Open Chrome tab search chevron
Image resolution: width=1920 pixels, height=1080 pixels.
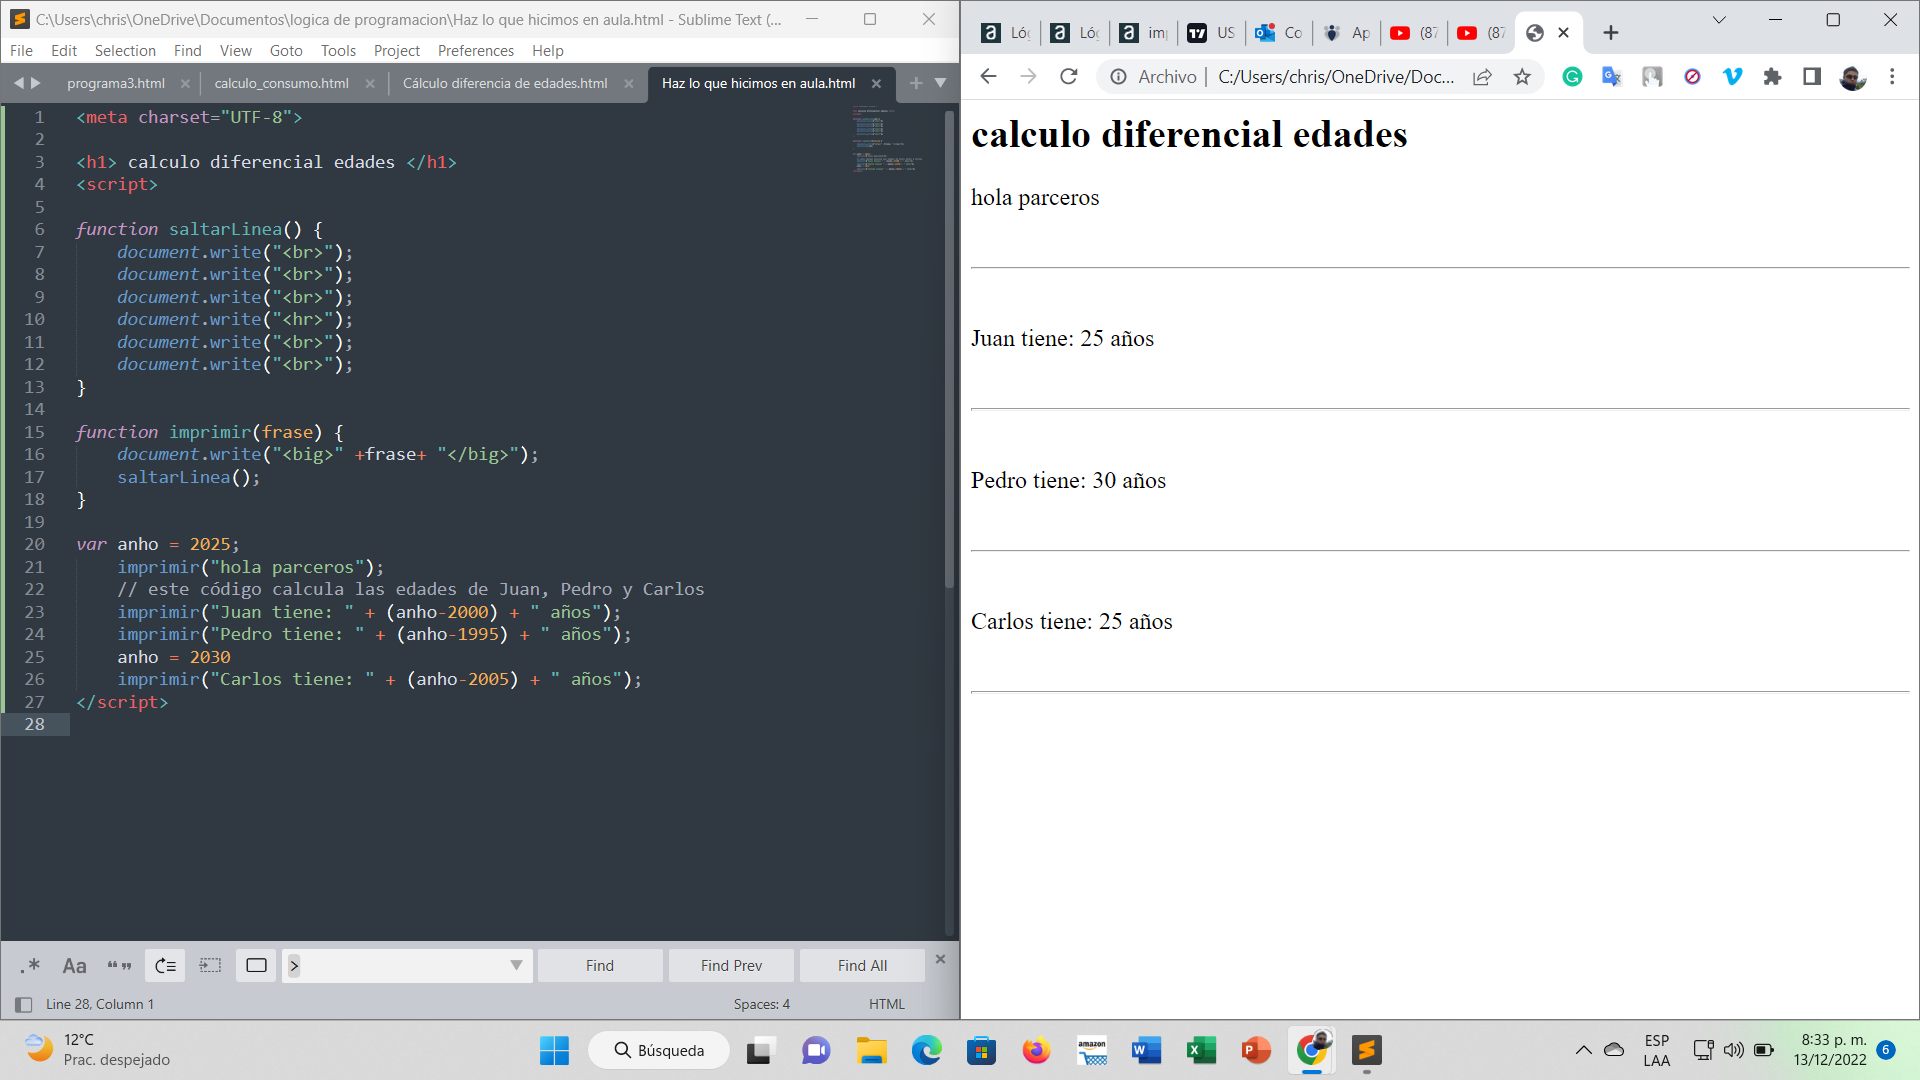click(1719, 20)
